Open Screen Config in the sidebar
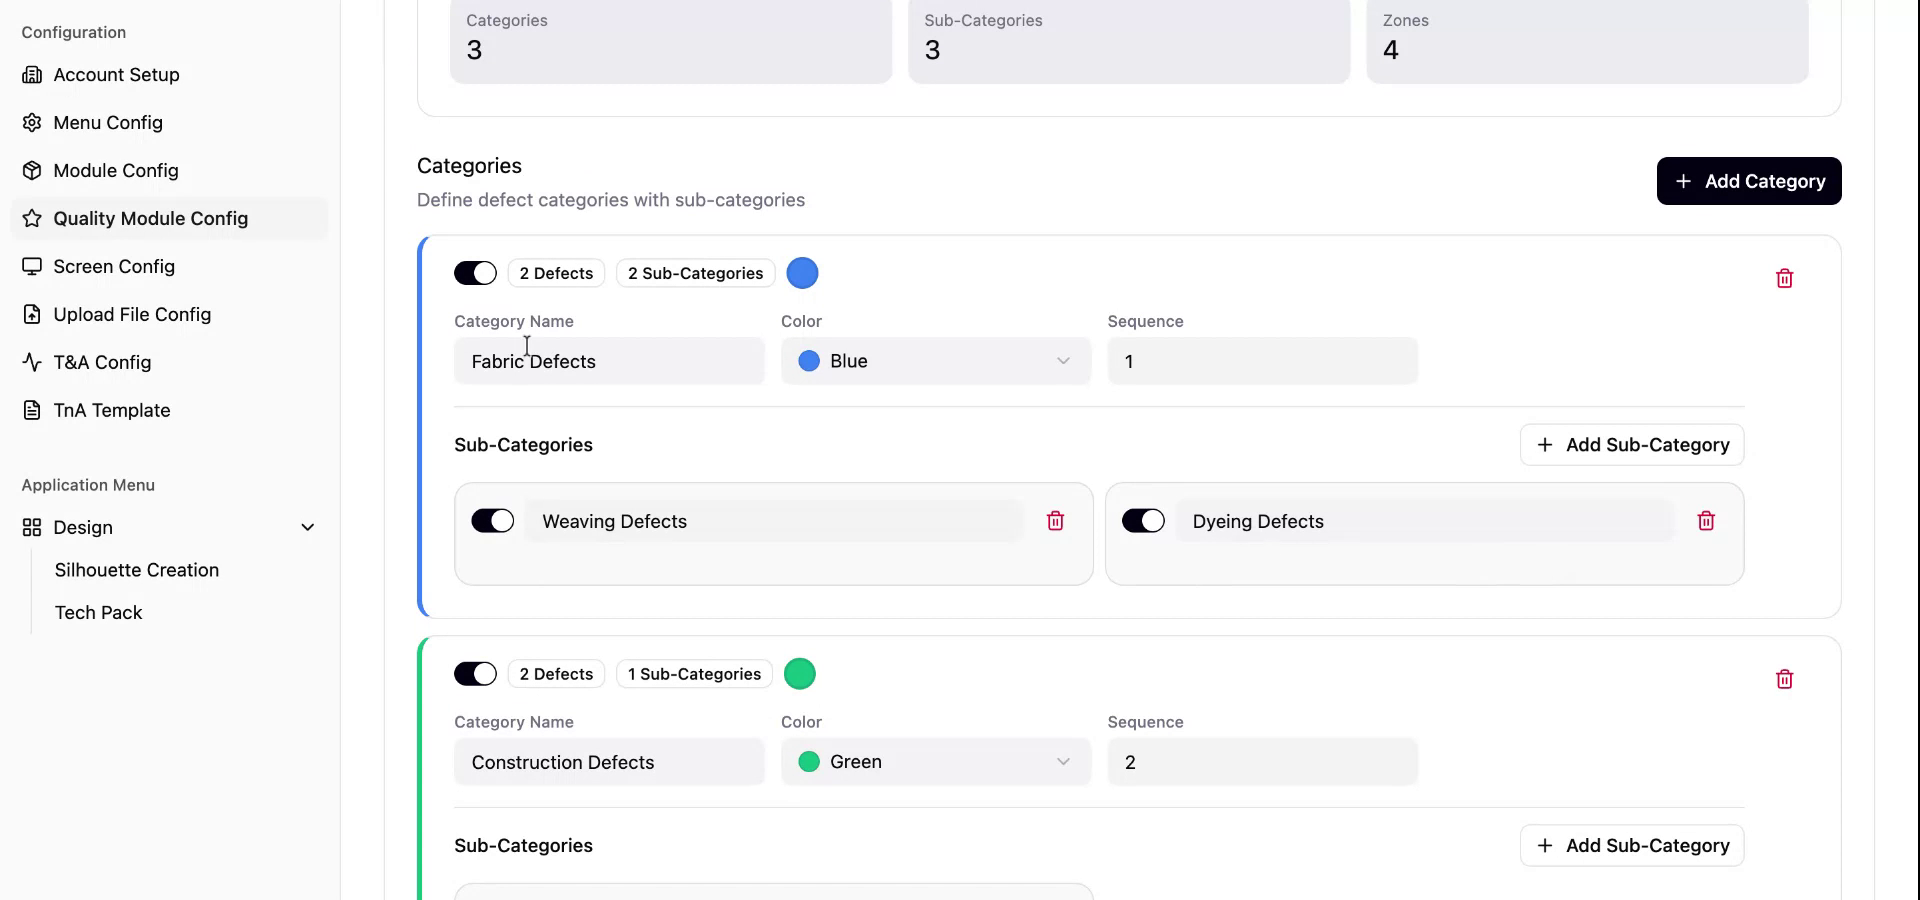The height and width of the screenshot is (900, 1920). click(114, 267)
